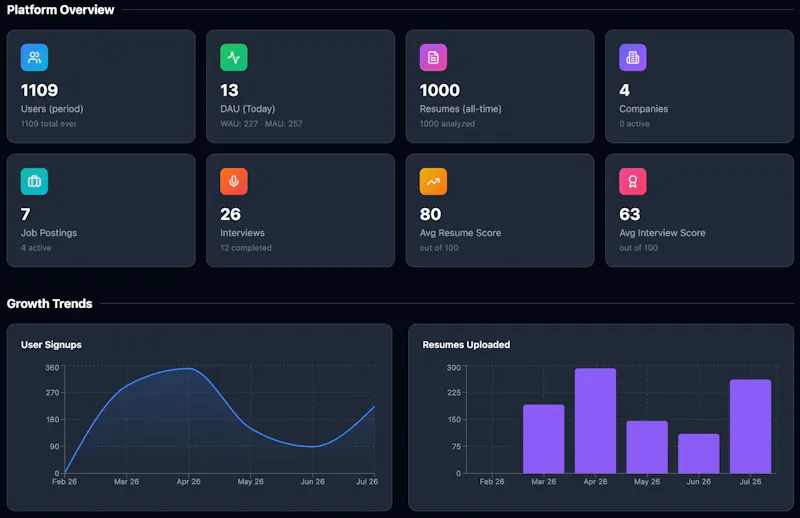Click the Jun 26 bar in Resumes Uploaded
Viewport: 800px width, 518px height.
click(x=699, y=454)
